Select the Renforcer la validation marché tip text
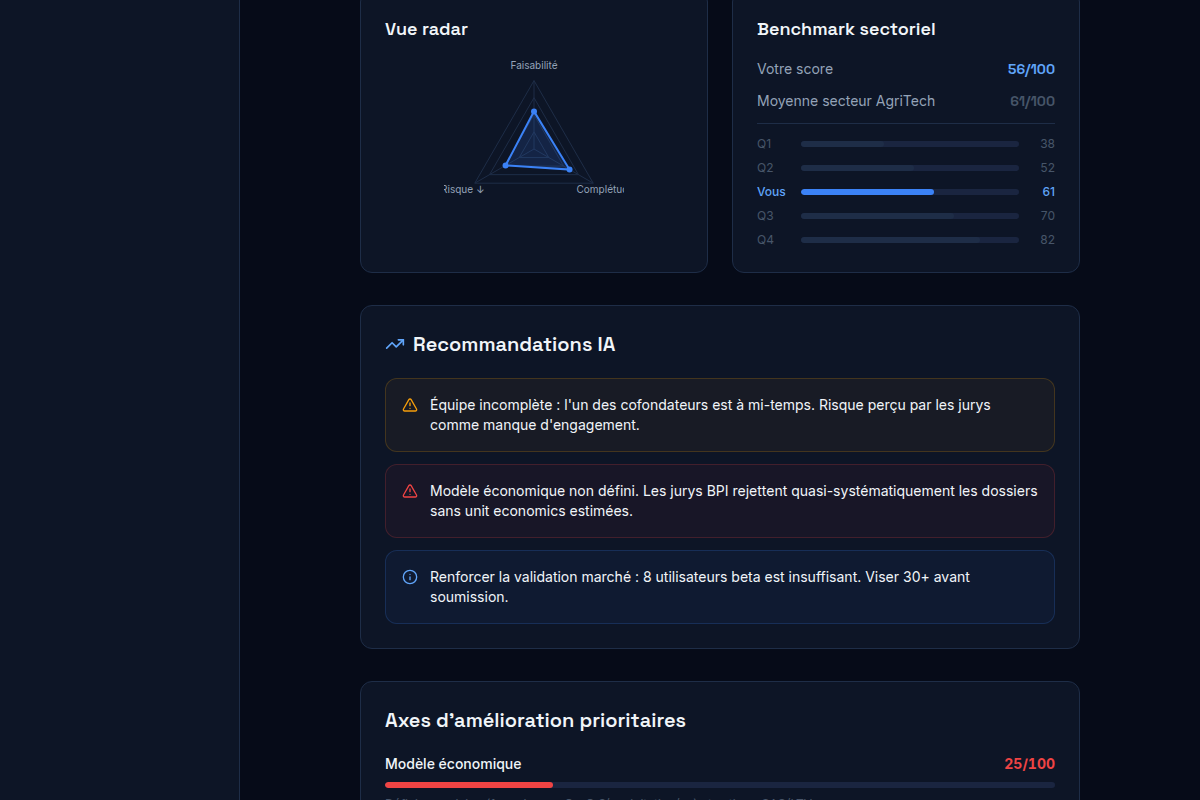 pos(700,587)
